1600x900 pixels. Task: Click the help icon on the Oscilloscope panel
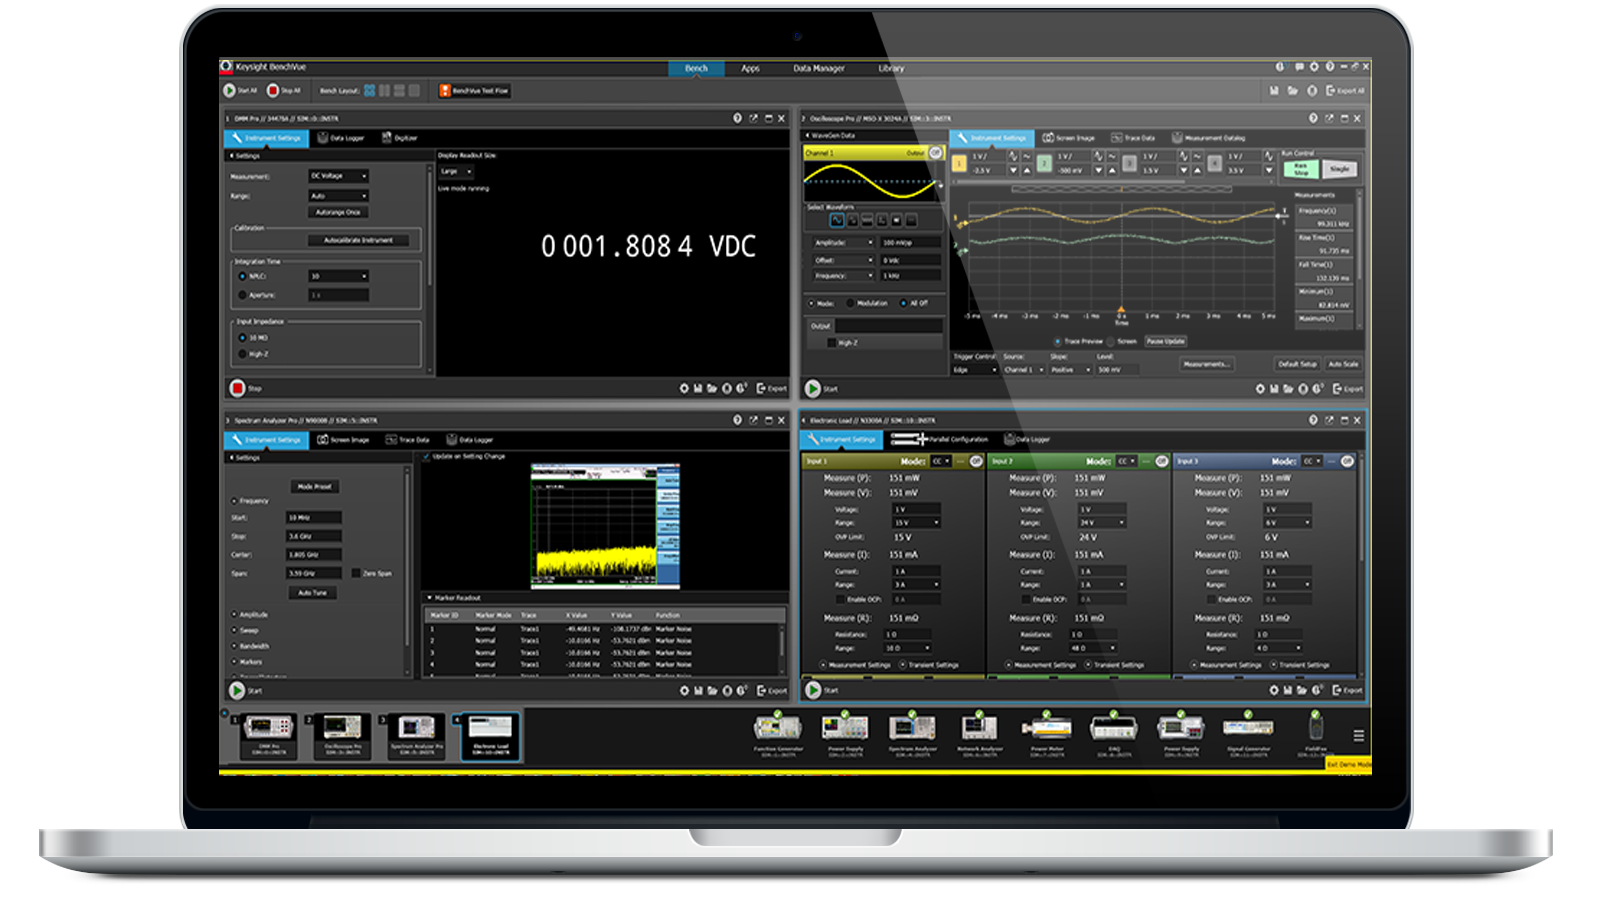pos(1315,116)
